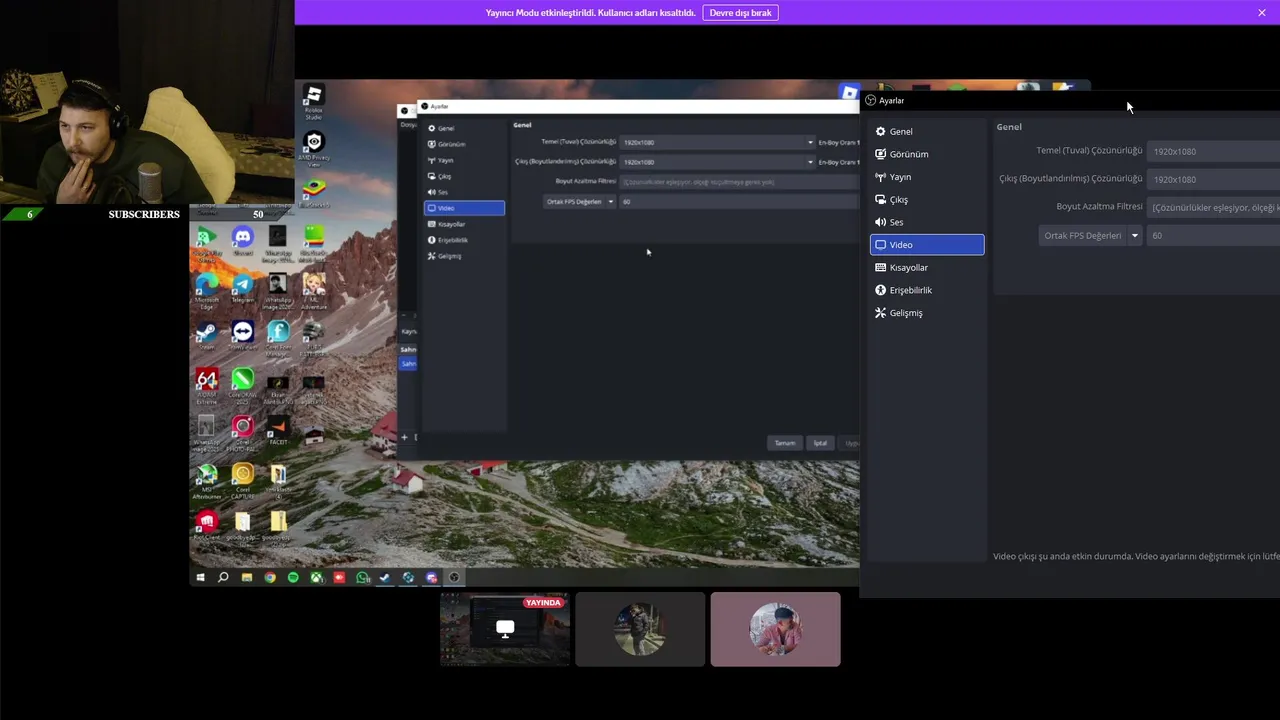Open Temel (Tuval) Çözünürlüğü combo in large window
1280x720 pixels.
(1213, 151)
